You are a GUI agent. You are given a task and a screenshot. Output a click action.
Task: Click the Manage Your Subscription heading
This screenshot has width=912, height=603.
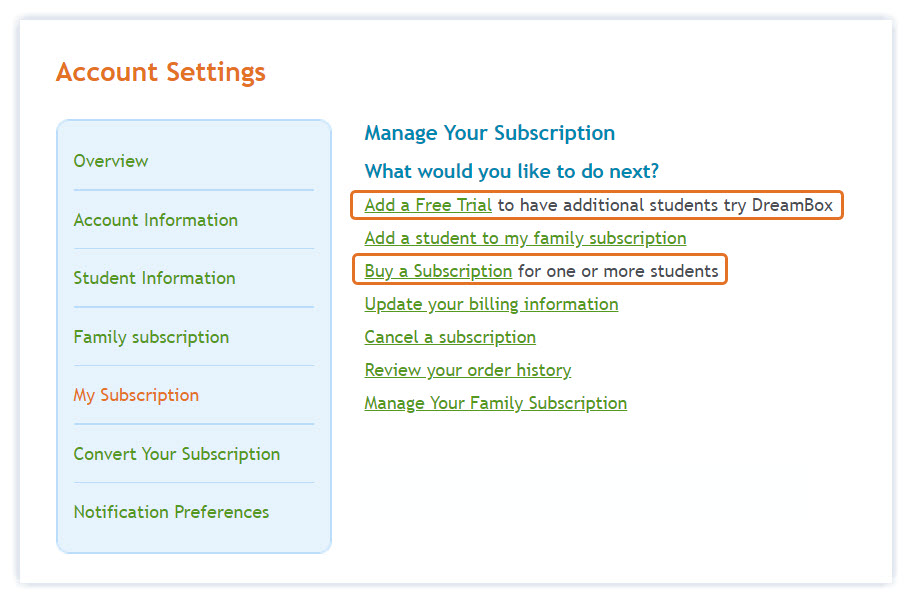point(489,133)
